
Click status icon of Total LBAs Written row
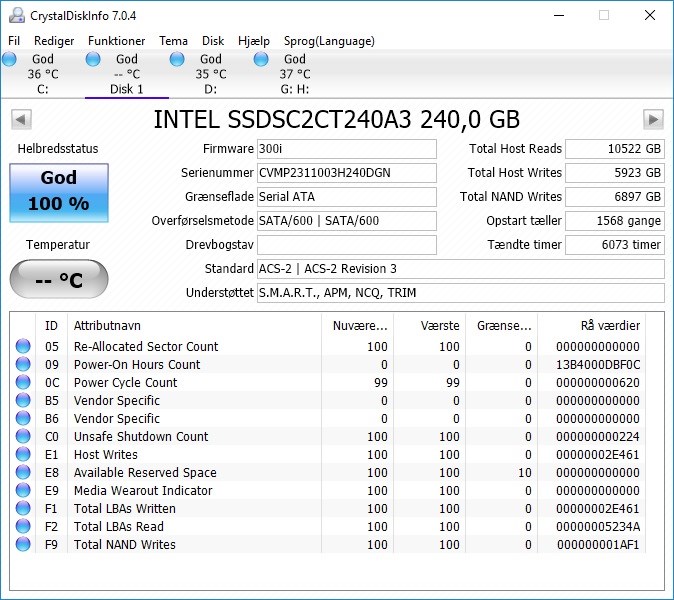point(23,508)
